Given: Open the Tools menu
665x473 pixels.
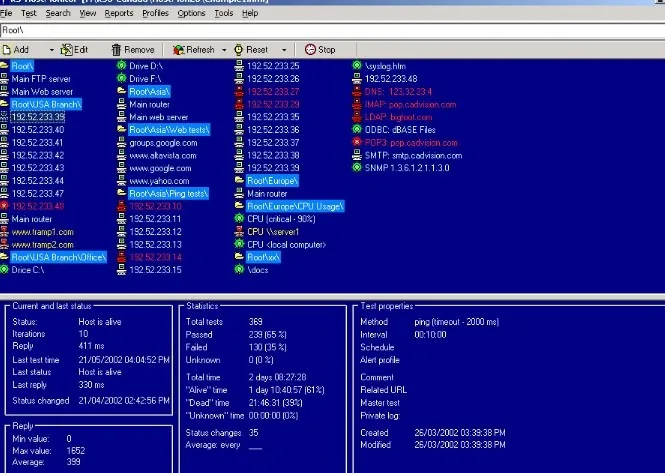Looking at the screenshot, I should [224, 13].
